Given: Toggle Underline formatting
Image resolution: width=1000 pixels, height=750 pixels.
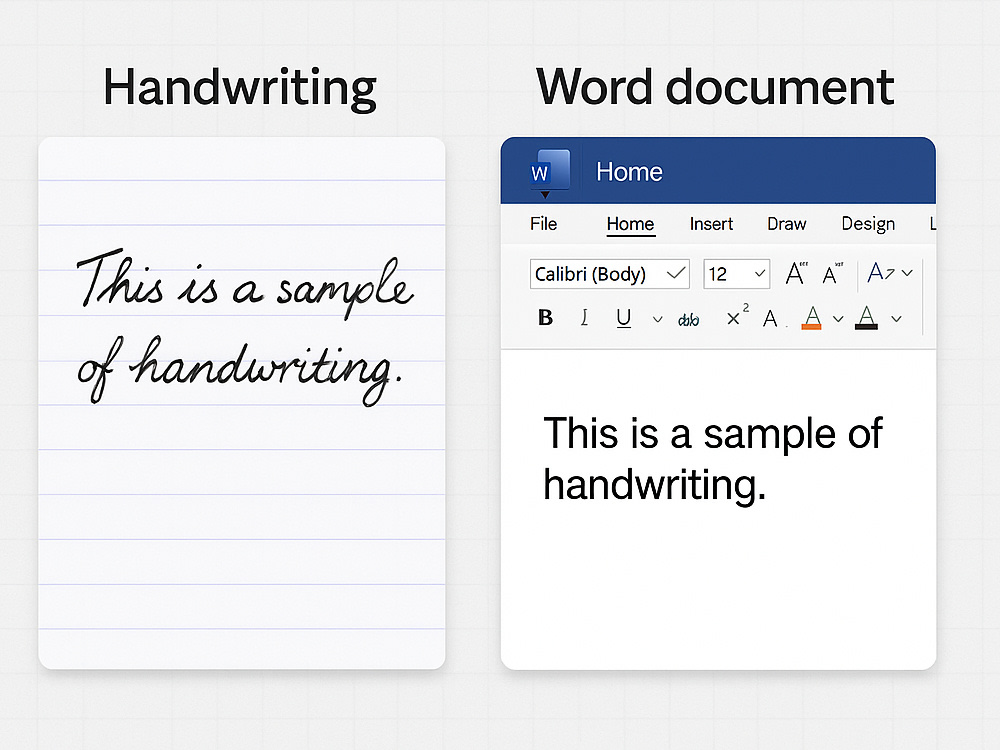Looking at the screenshot, I should (624, 318).
